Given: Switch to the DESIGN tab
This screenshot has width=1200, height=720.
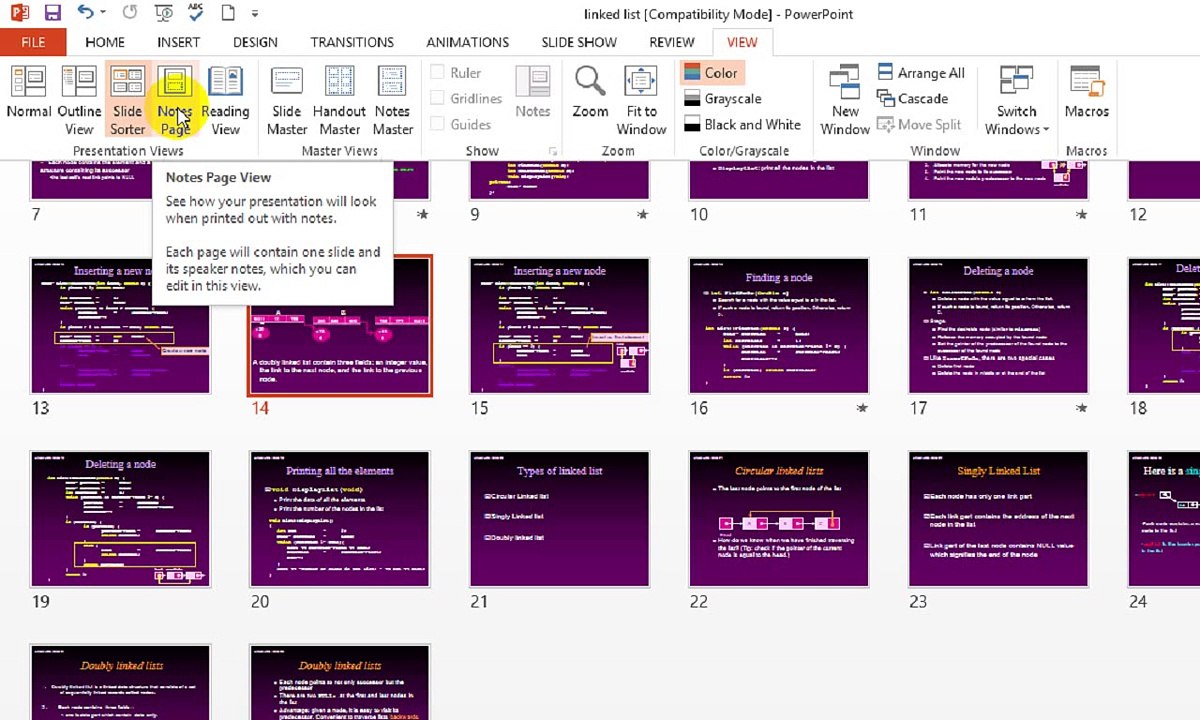Looking at the screenshot, I should point(255,42).
